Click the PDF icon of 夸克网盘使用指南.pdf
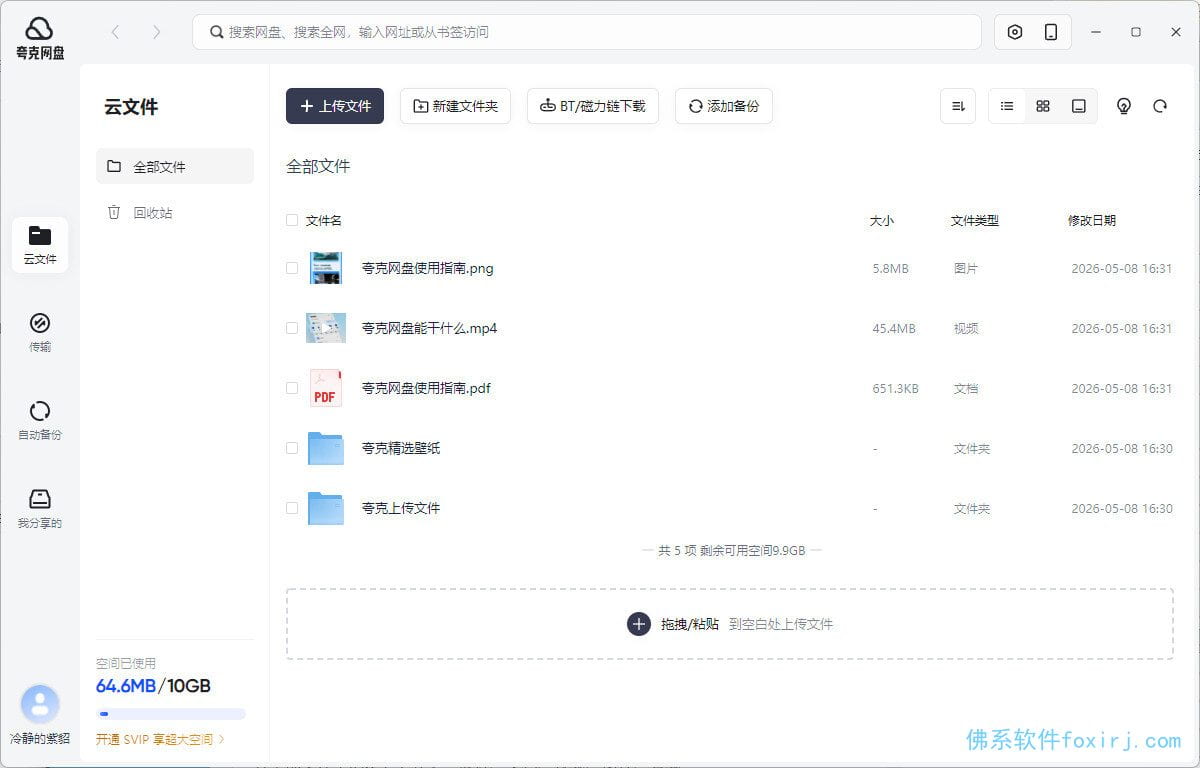This screenshot has height=768, width=1200. (326, 388)
